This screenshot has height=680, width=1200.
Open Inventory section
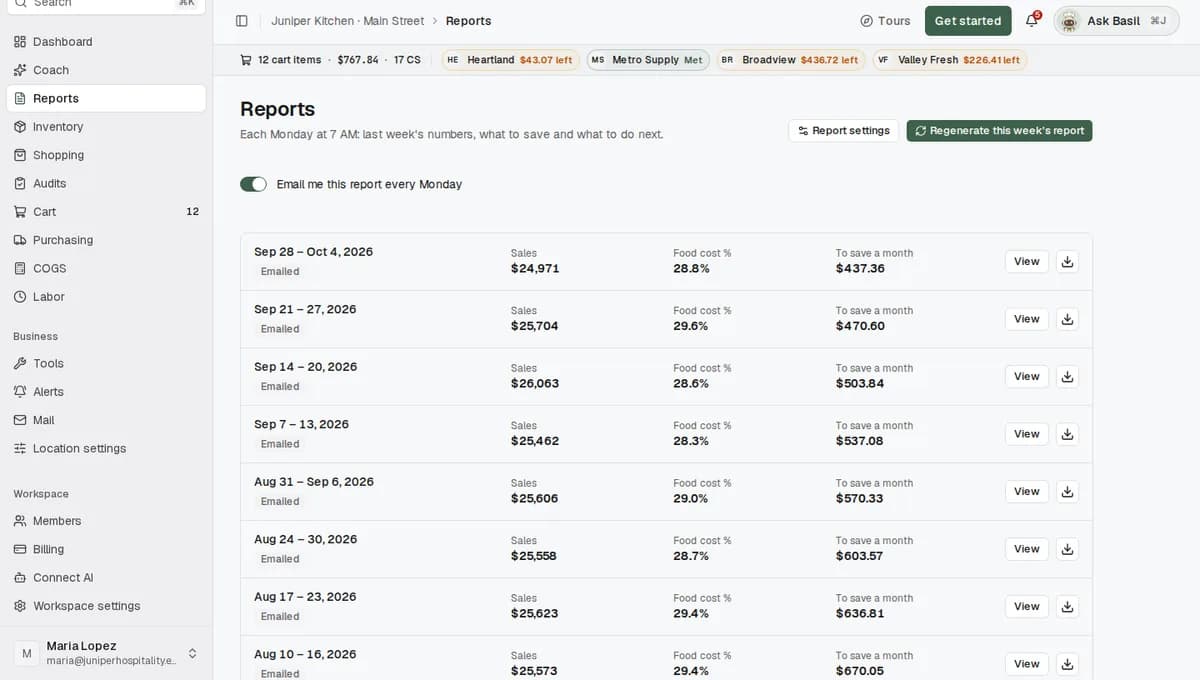(x=106, y=127)
